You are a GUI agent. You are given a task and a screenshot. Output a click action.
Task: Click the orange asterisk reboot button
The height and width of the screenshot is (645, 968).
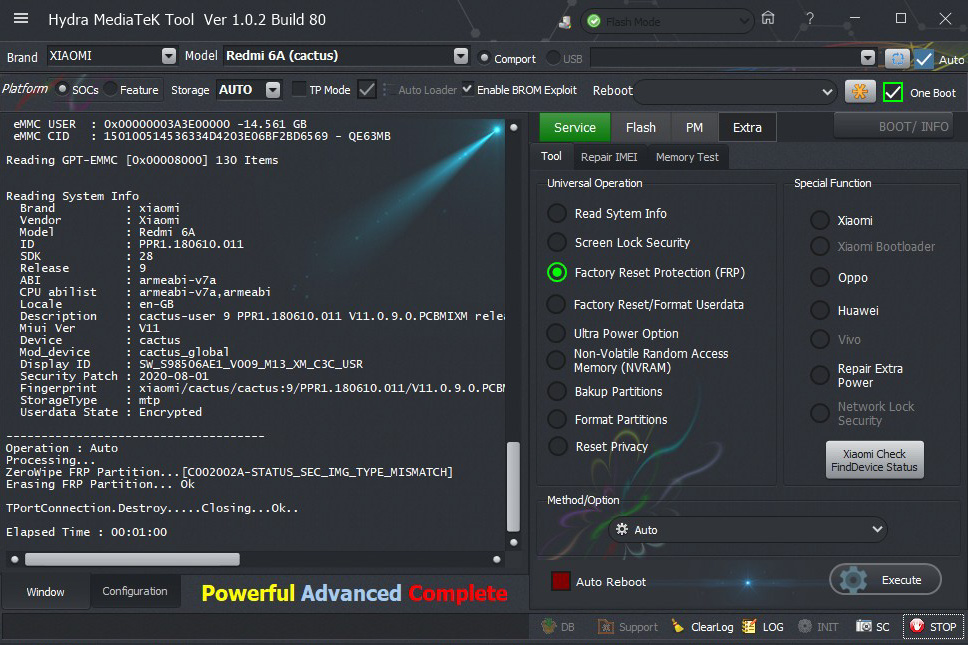[x=859, y=92]
